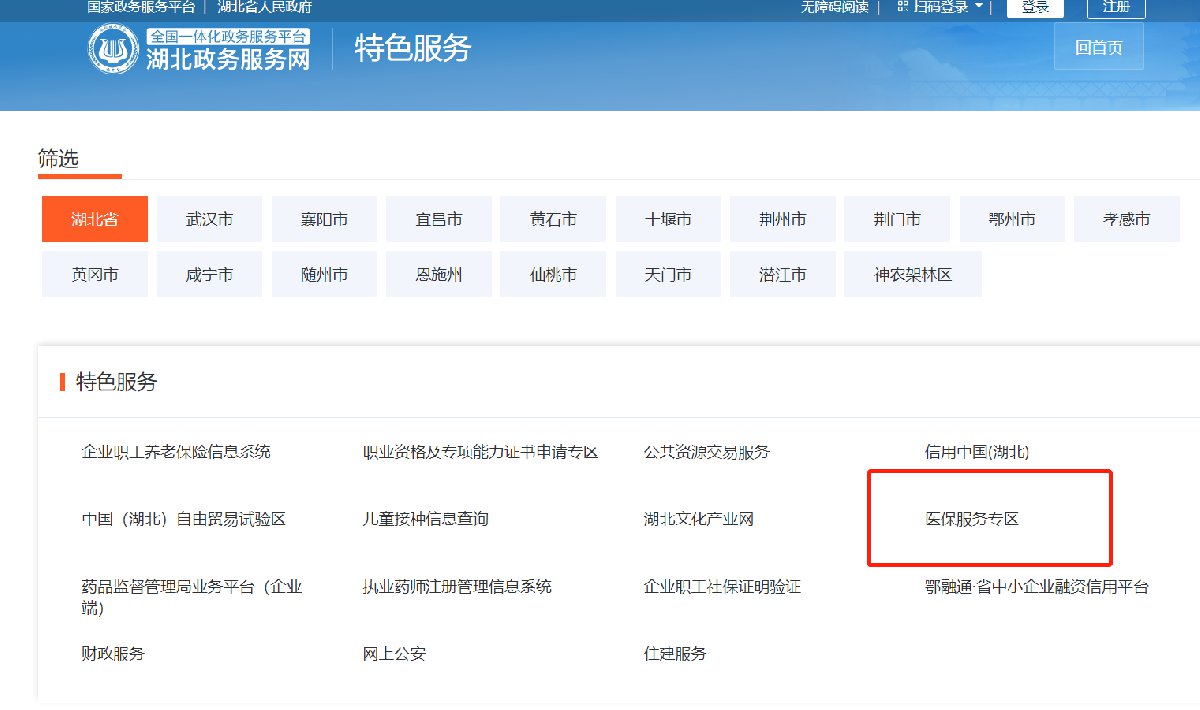Image resolution: width=1200 pixels, height=710 pixels.
Task: Open 国家政务服务平台 link
Action: tap(141, 7)
